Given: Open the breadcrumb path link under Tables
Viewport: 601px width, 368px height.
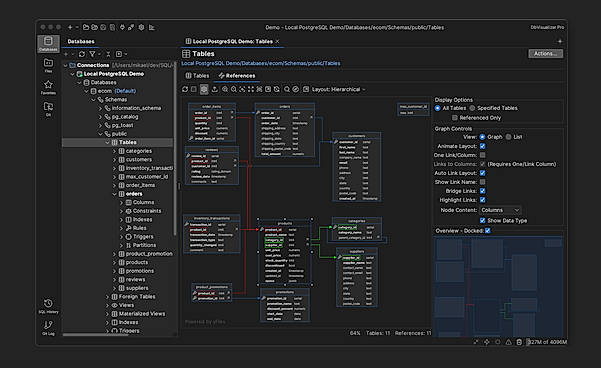Looking at the screenshot, I should click(261, 63).
